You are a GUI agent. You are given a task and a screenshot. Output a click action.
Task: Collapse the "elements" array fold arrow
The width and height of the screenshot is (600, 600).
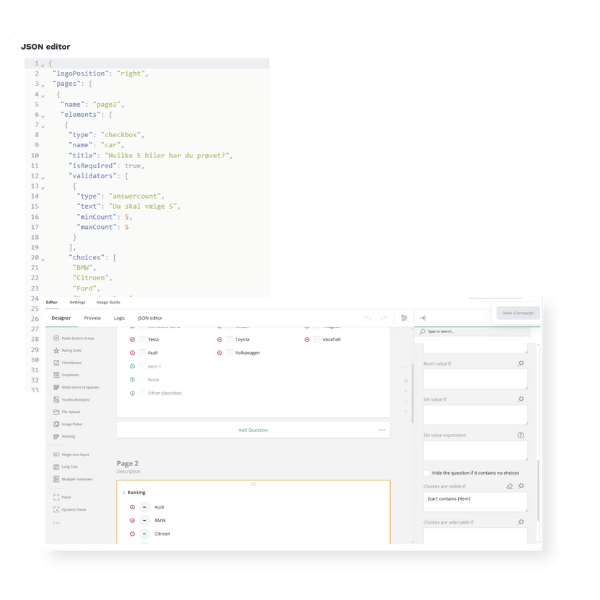point(43,116)
